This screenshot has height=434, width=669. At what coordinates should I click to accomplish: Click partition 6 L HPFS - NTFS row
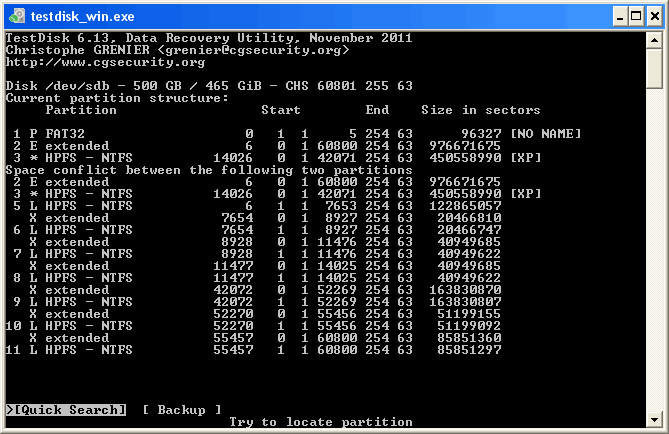[x=257, y=230]
